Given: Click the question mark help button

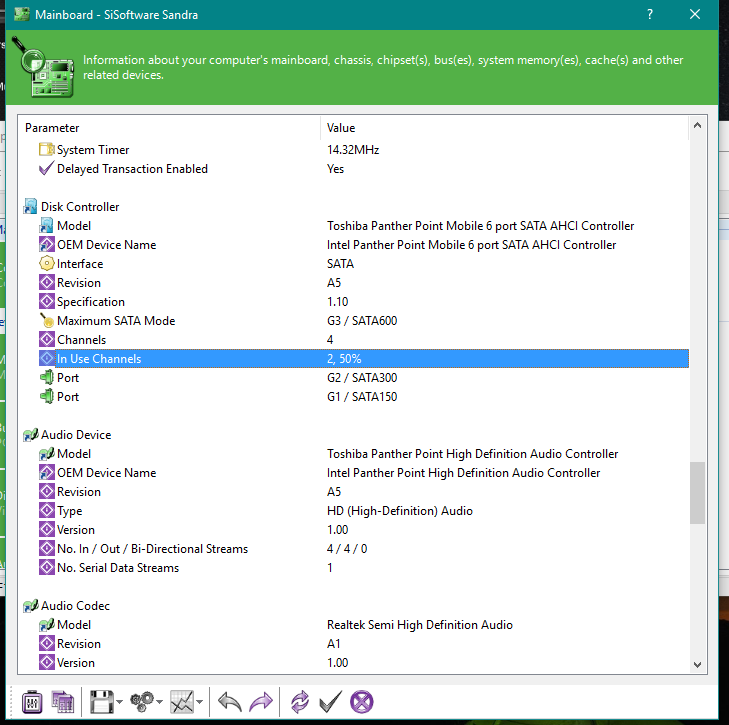Looking at the screenshot, I should (650, 14).
